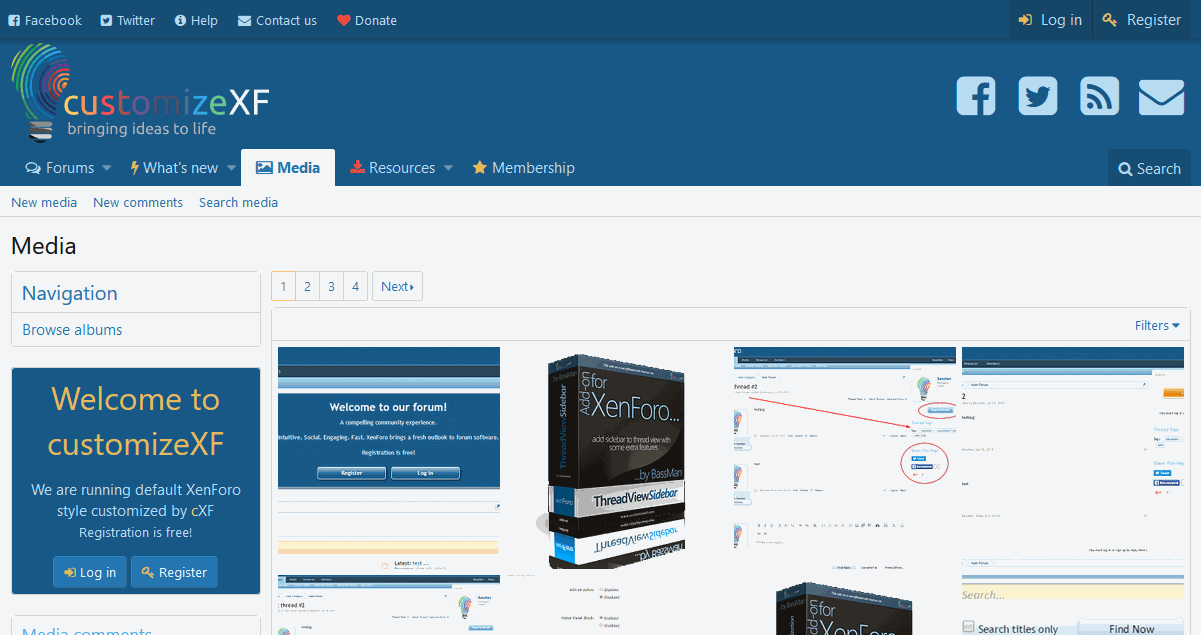Open the ThreadViewSidebar box thumbnail
Screen dimensions: 1201x635
(x=615, y=460)
